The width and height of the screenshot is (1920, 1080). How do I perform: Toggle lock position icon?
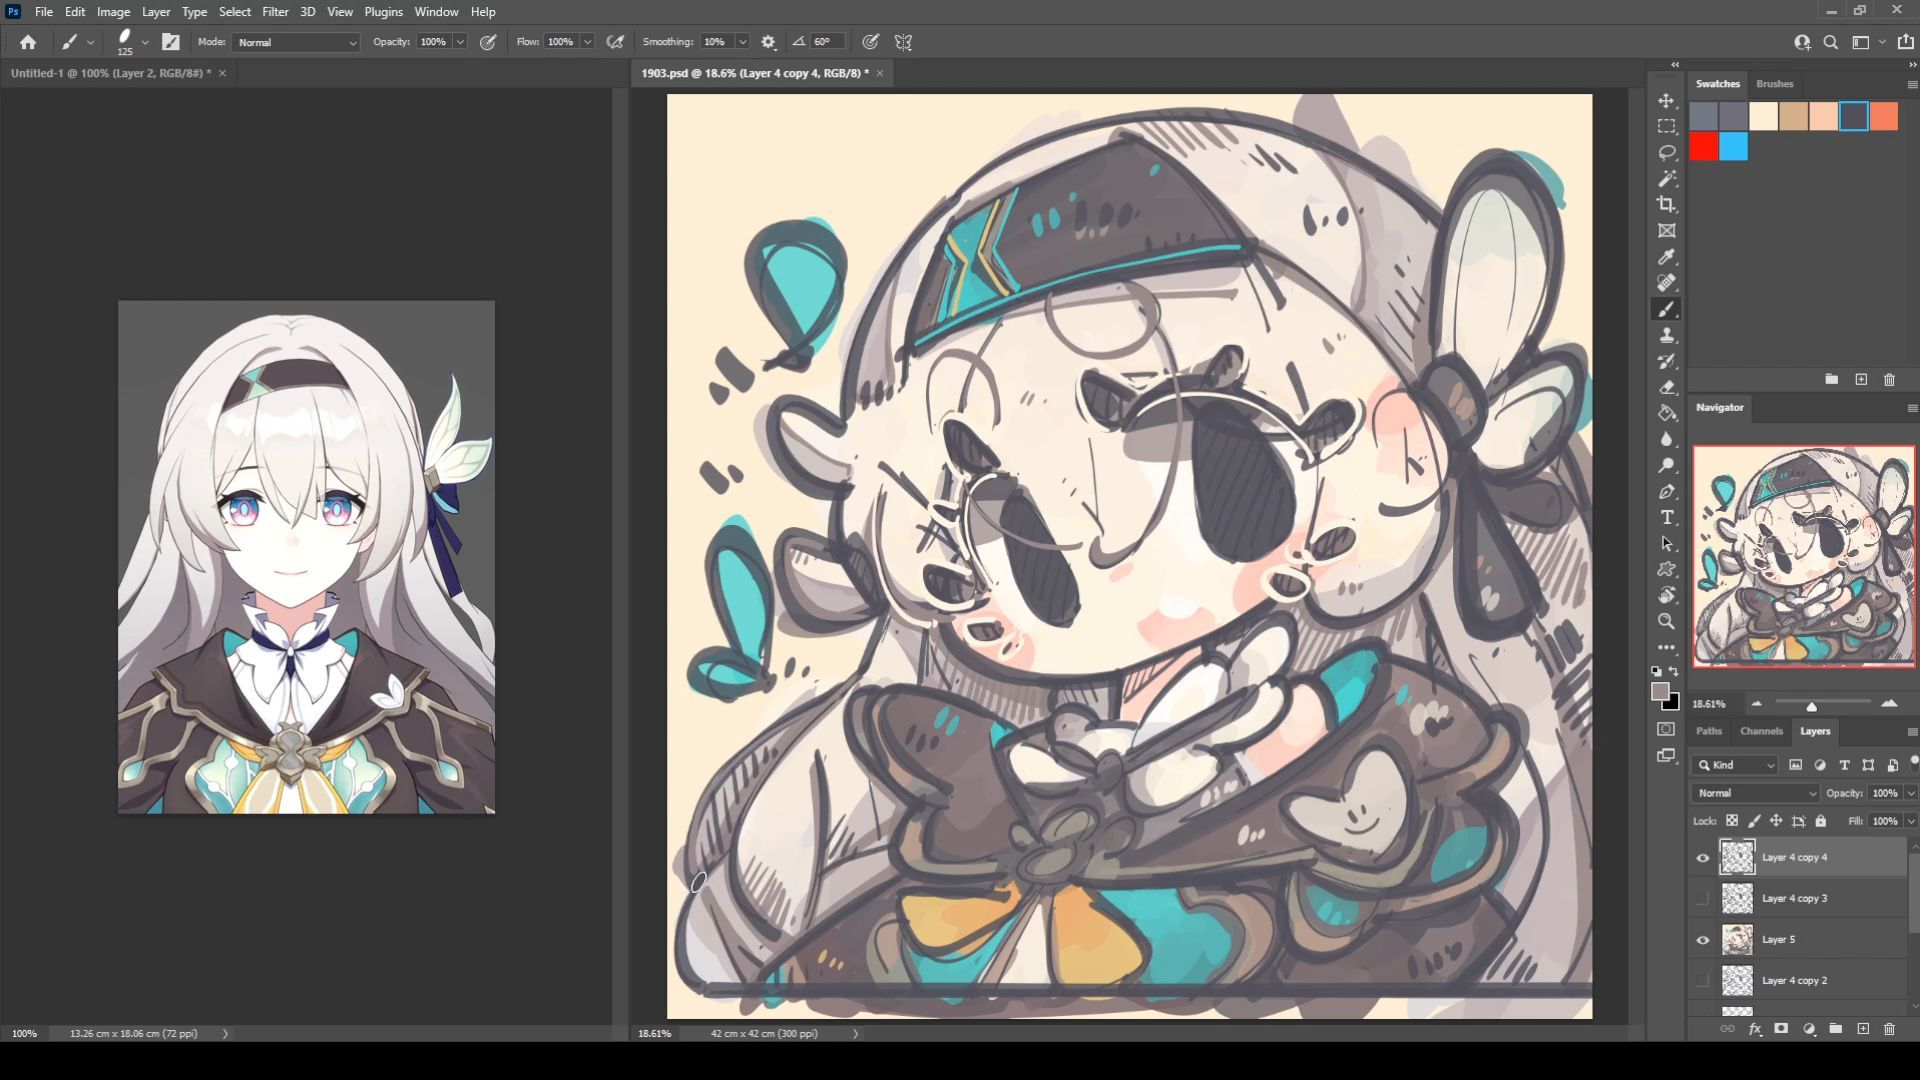point(1776,821)
